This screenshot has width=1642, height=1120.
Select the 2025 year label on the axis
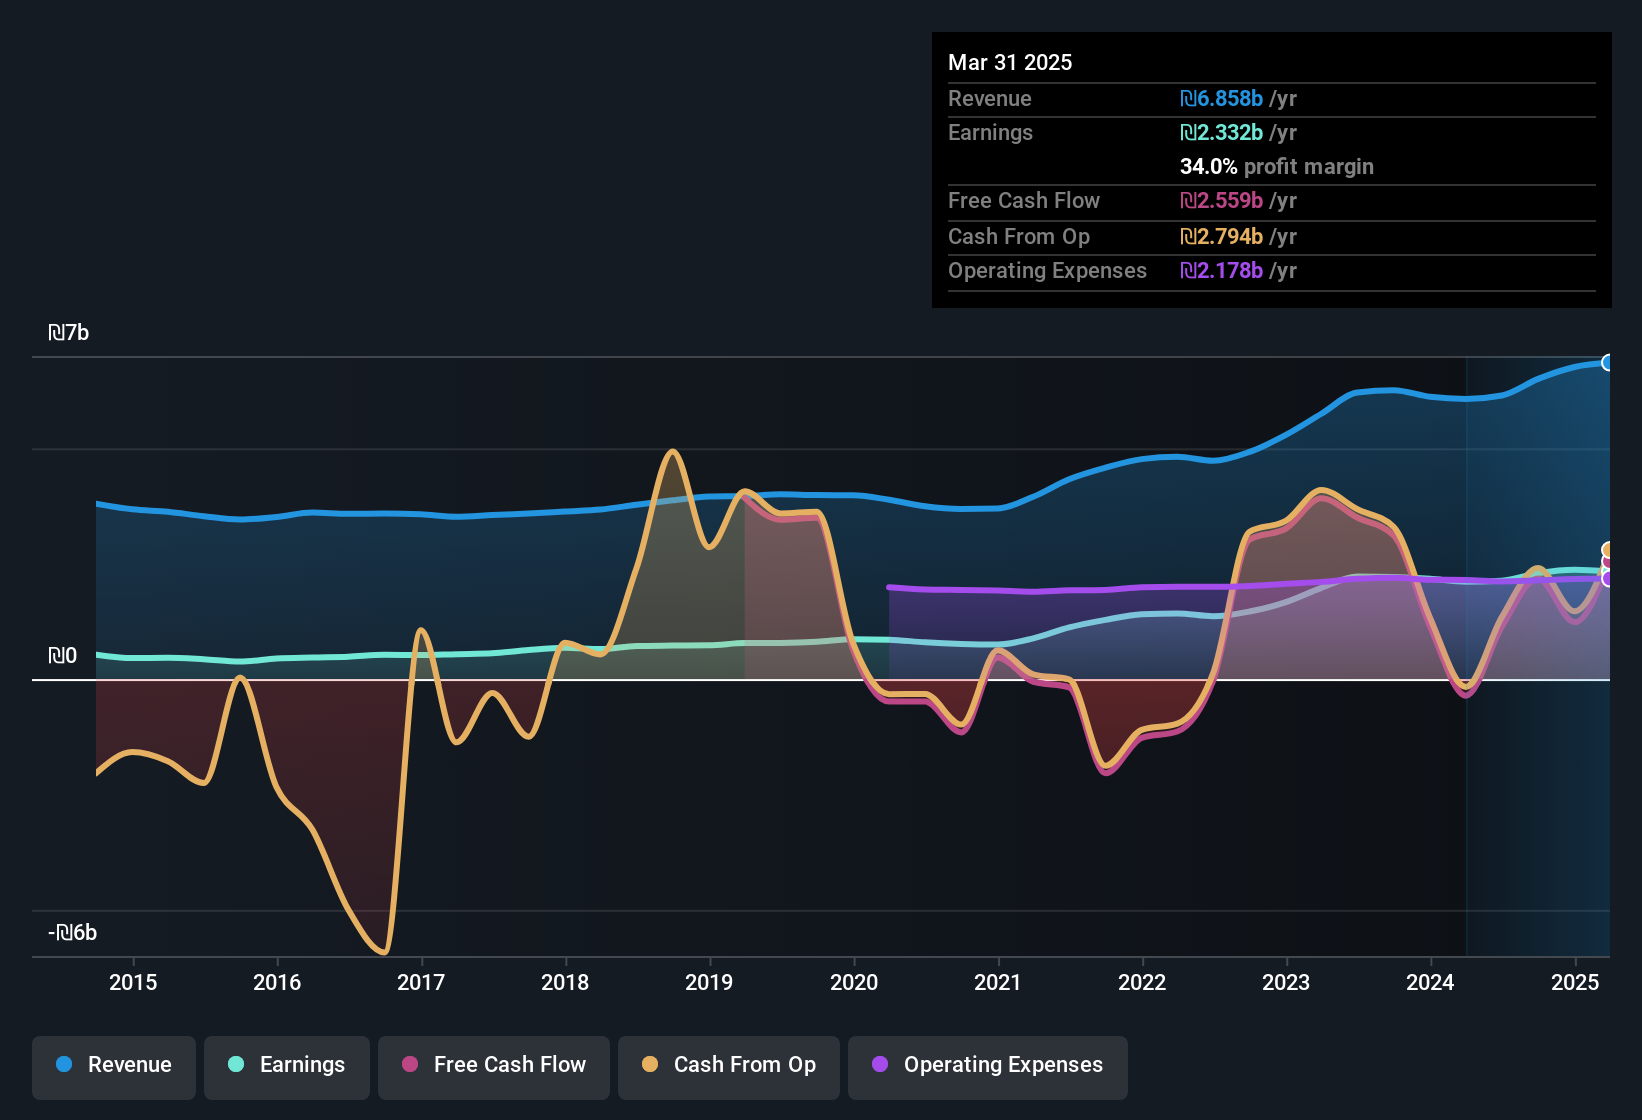(1576, 983)
